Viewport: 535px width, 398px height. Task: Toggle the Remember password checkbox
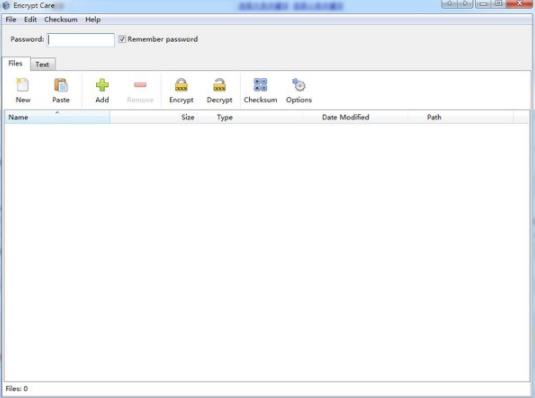coord(122,39)
